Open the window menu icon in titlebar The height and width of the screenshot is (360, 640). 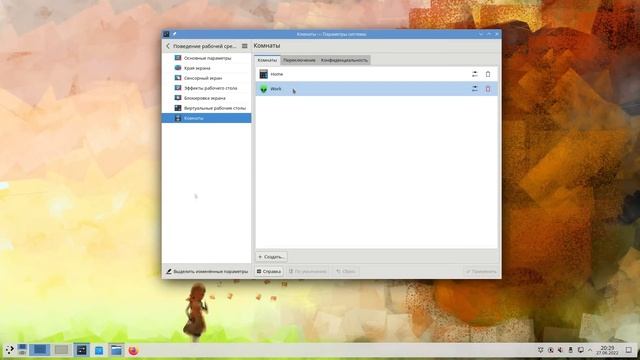tap(166, 34)
